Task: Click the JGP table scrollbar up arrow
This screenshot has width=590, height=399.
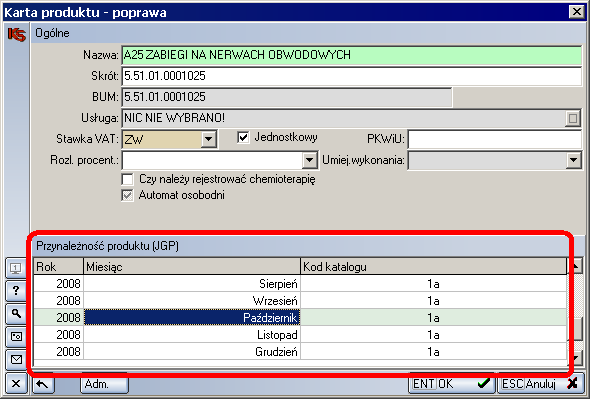Action: click(575, 267)
